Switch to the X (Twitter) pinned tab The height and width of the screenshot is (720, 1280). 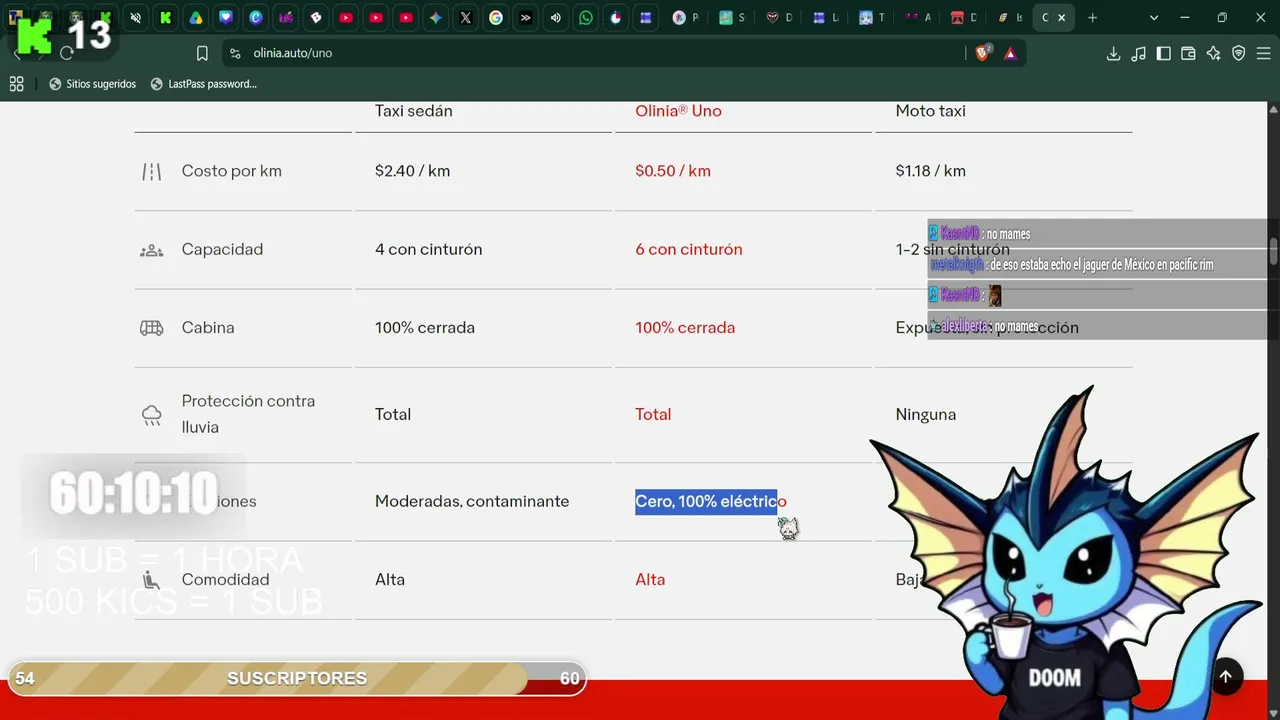tap(465, 17)
